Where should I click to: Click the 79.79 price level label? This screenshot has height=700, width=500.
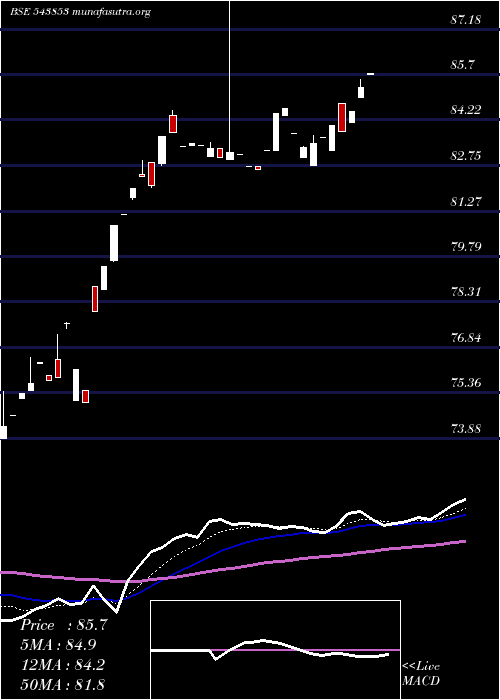pyautogui.click(x=466, y=246)
